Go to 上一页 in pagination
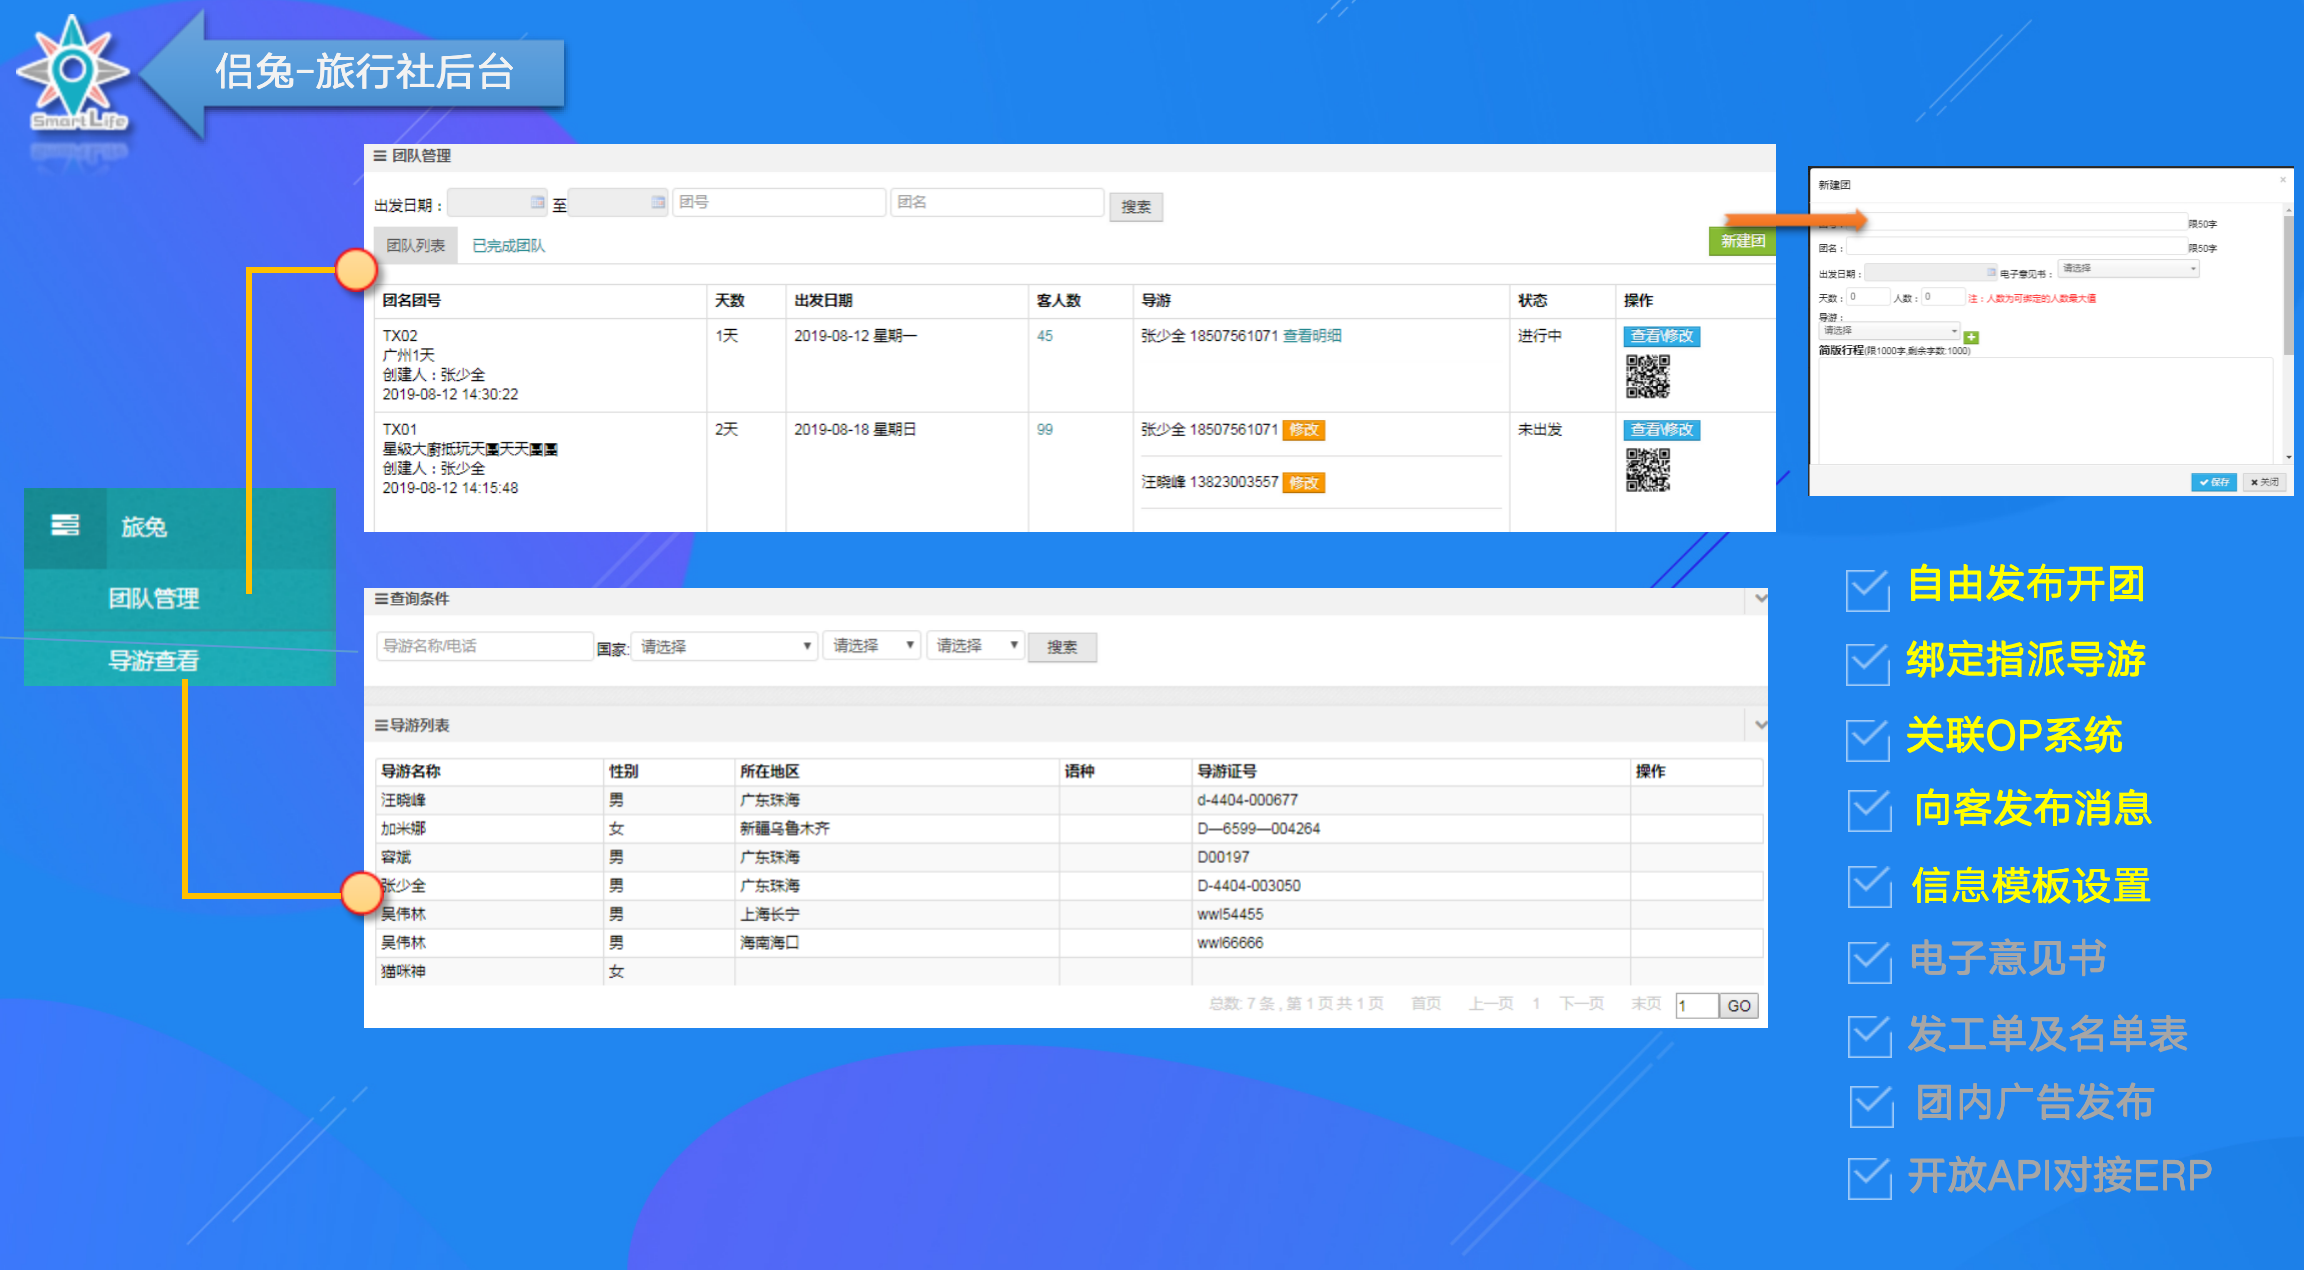2304x1270 pixels. coord(1491,1004)
